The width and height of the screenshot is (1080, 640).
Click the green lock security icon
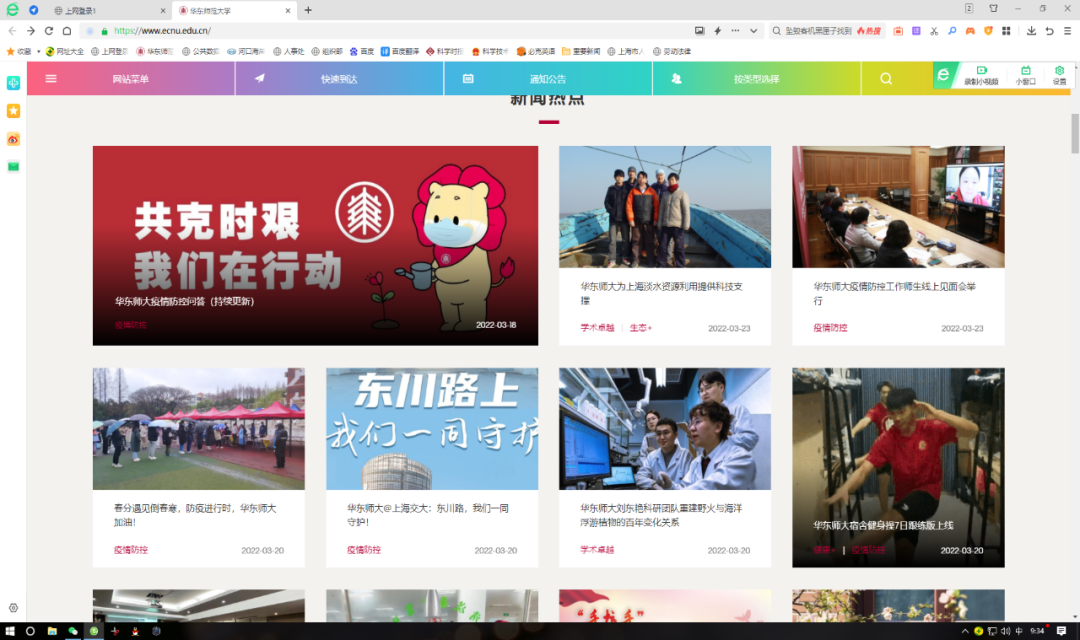click(105, 31)
